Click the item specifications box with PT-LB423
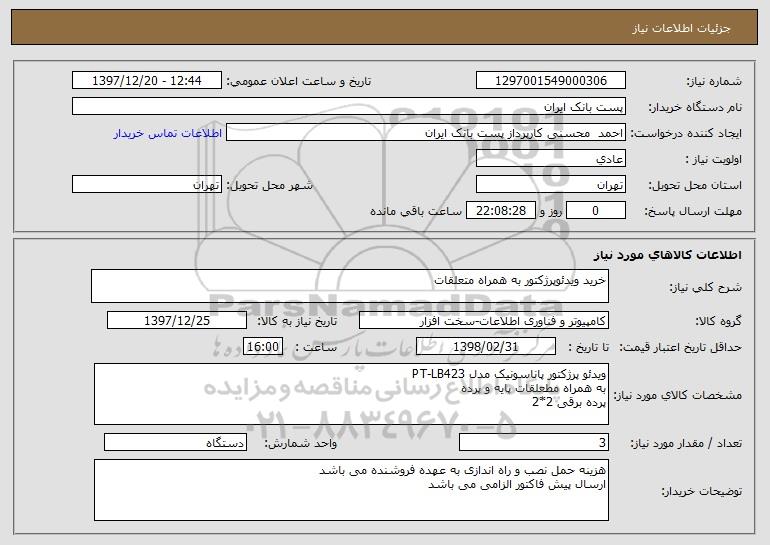The width and height of the screenshot is (770, 545). click(x=351, y=394)
